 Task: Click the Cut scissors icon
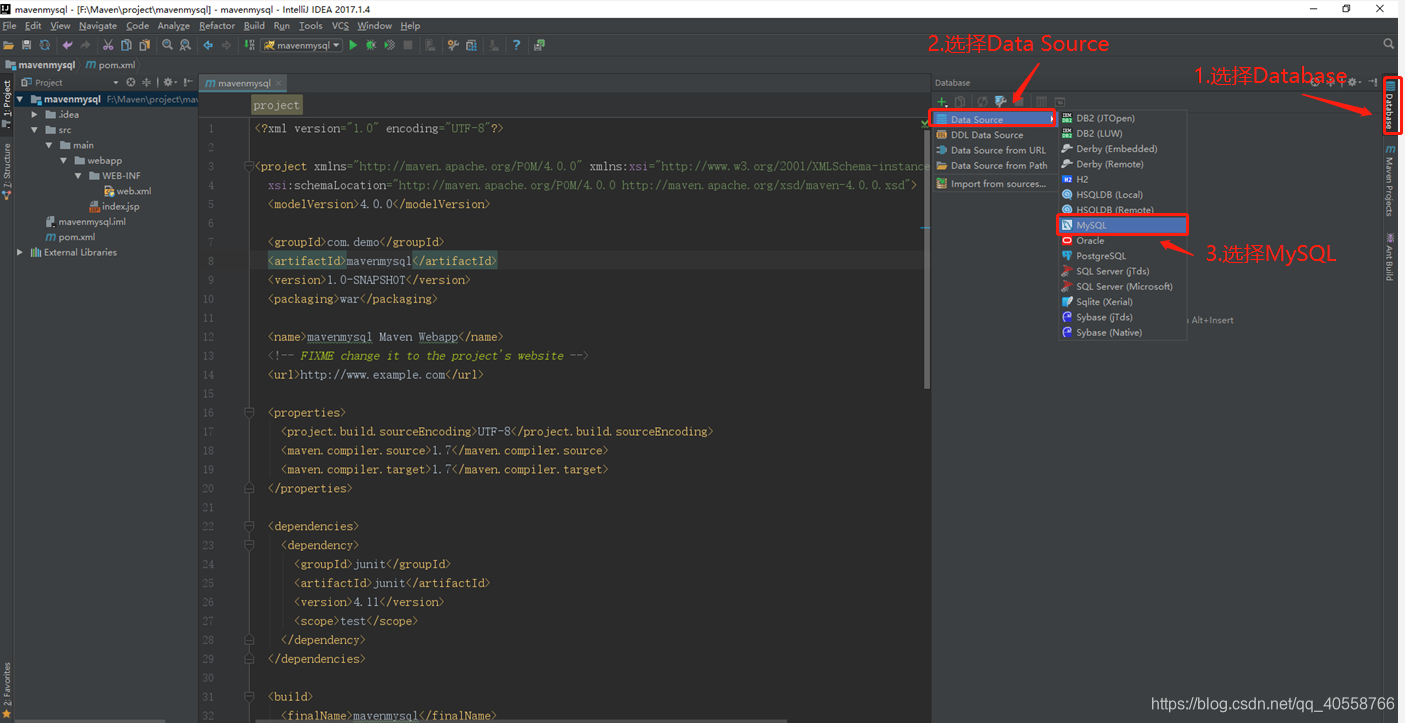click(108, 45)
